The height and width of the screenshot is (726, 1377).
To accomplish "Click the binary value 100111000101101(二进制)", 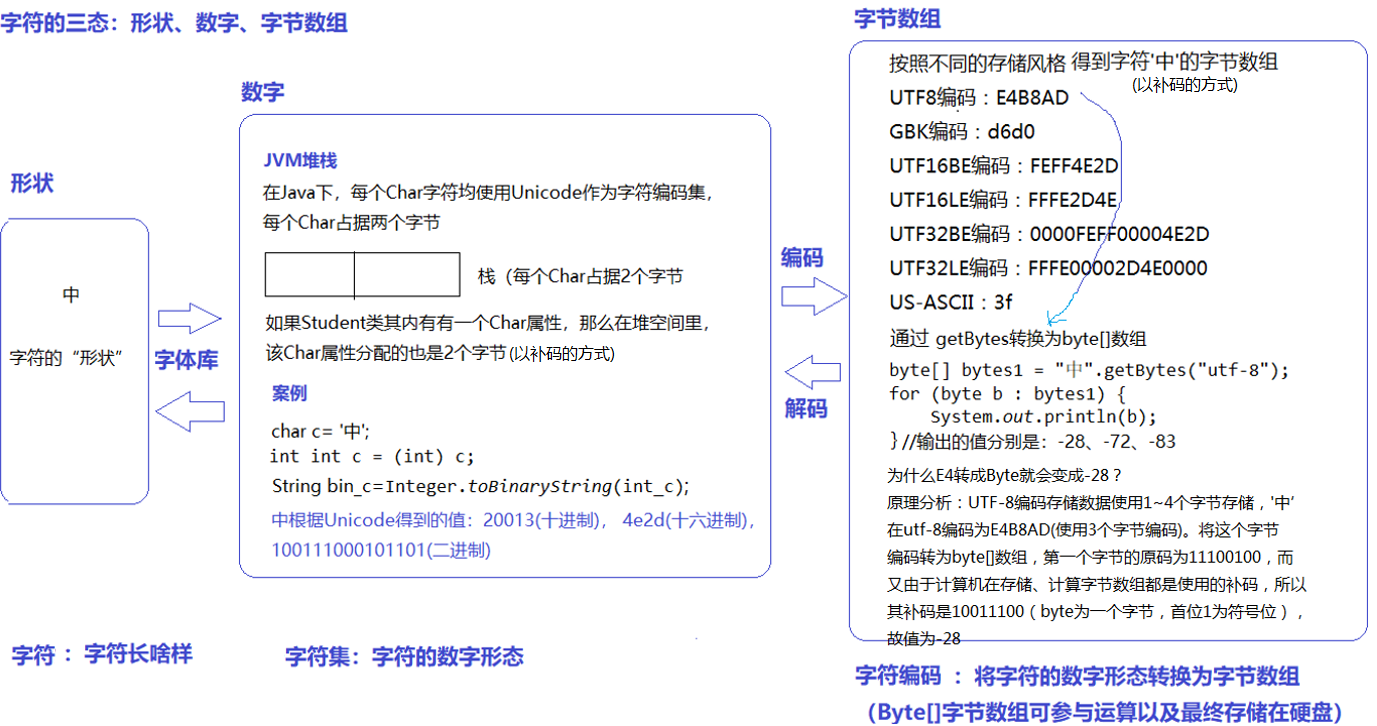I will pos(381,550).
